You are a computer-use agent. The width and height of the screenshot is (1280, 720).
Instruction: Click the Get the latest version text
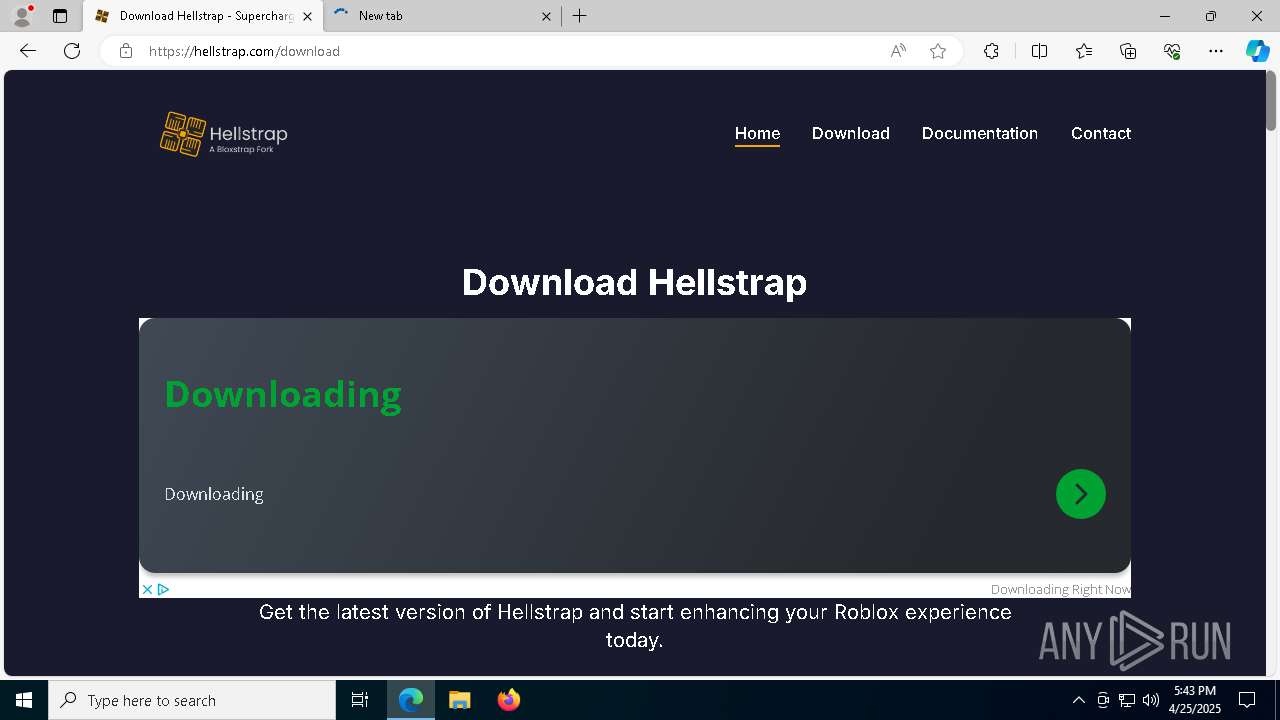pyautogui.click(x=635, y=625)
